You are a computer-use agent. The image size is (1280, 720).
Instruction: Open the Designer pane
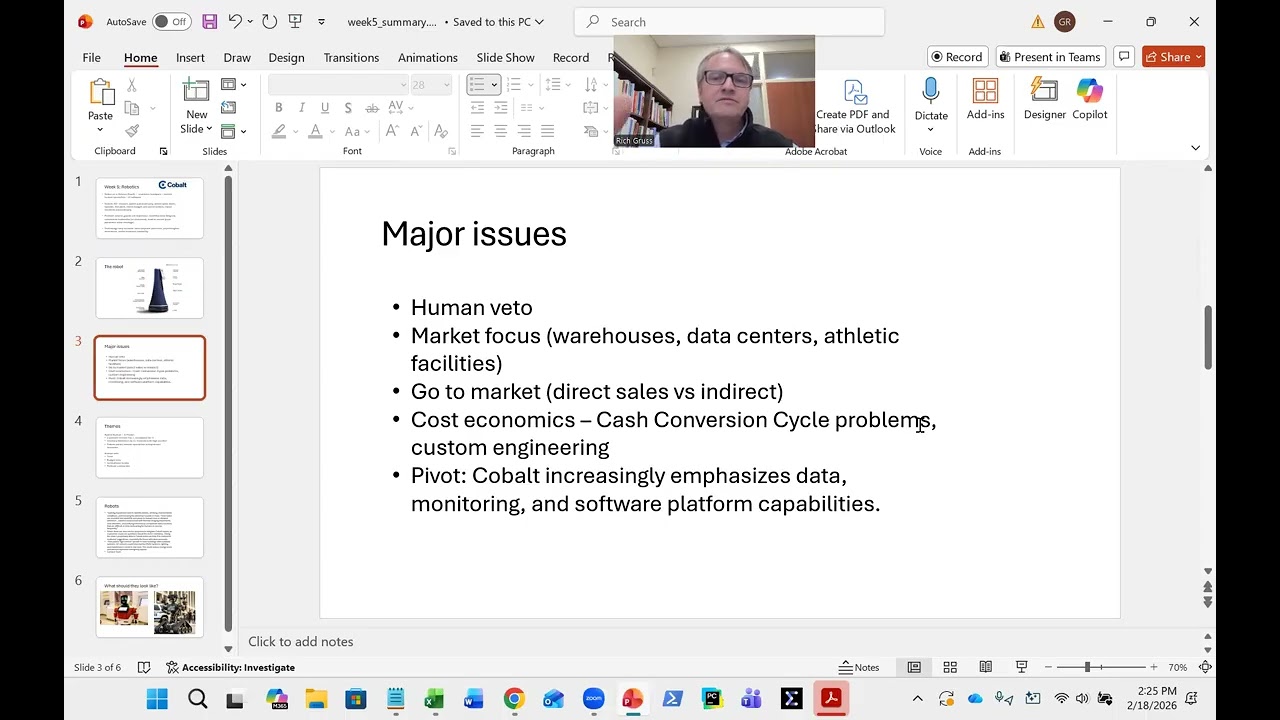pos(1045,99)
